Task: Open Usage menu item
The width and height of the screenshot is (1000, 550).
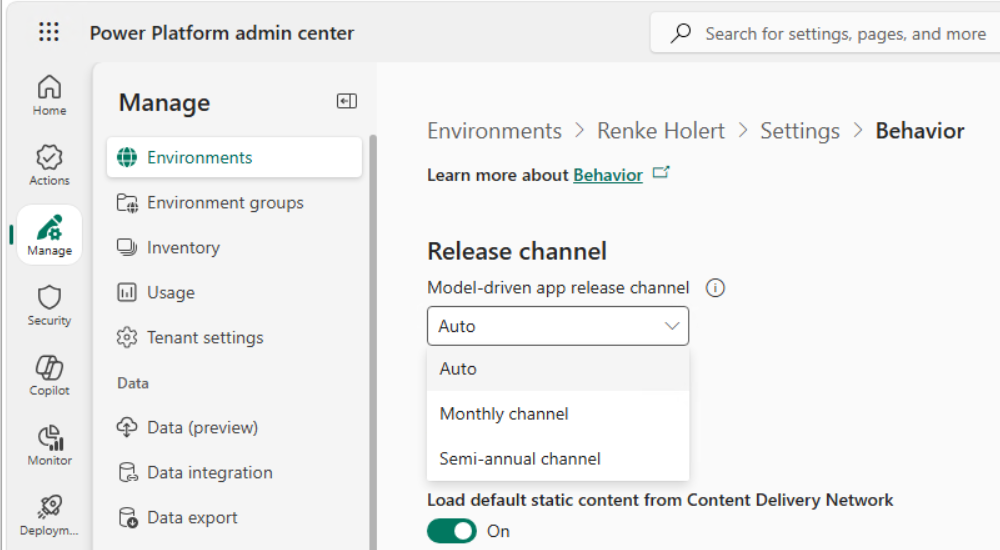Action: (235, 292)
